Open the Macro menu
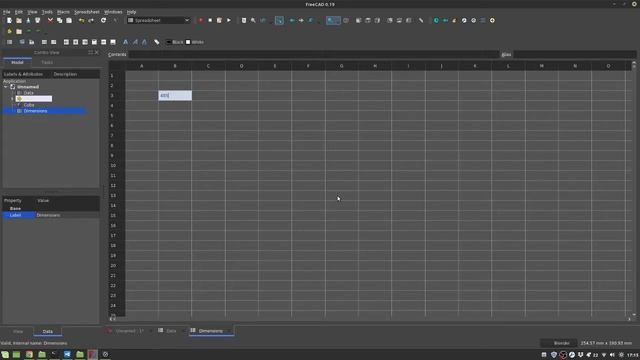Viewport: 640px width, 360px height. tap(63, 12)
